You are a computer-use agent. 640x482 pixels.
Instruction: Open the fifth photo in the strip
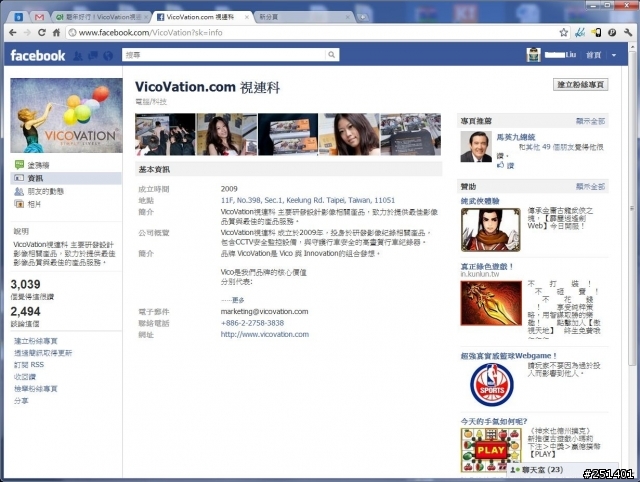(411, 134)
